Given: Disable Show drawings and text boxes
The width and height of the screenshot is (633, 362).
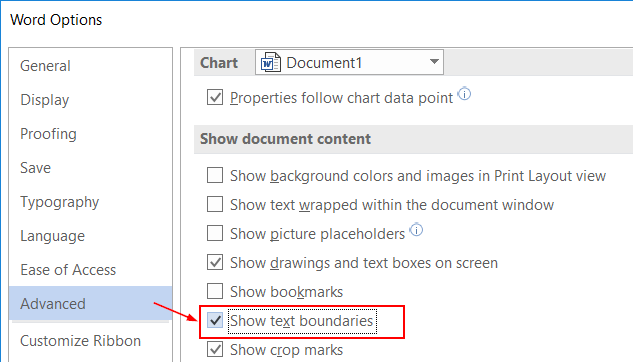Looking at the screenshot, I should 215,262.
